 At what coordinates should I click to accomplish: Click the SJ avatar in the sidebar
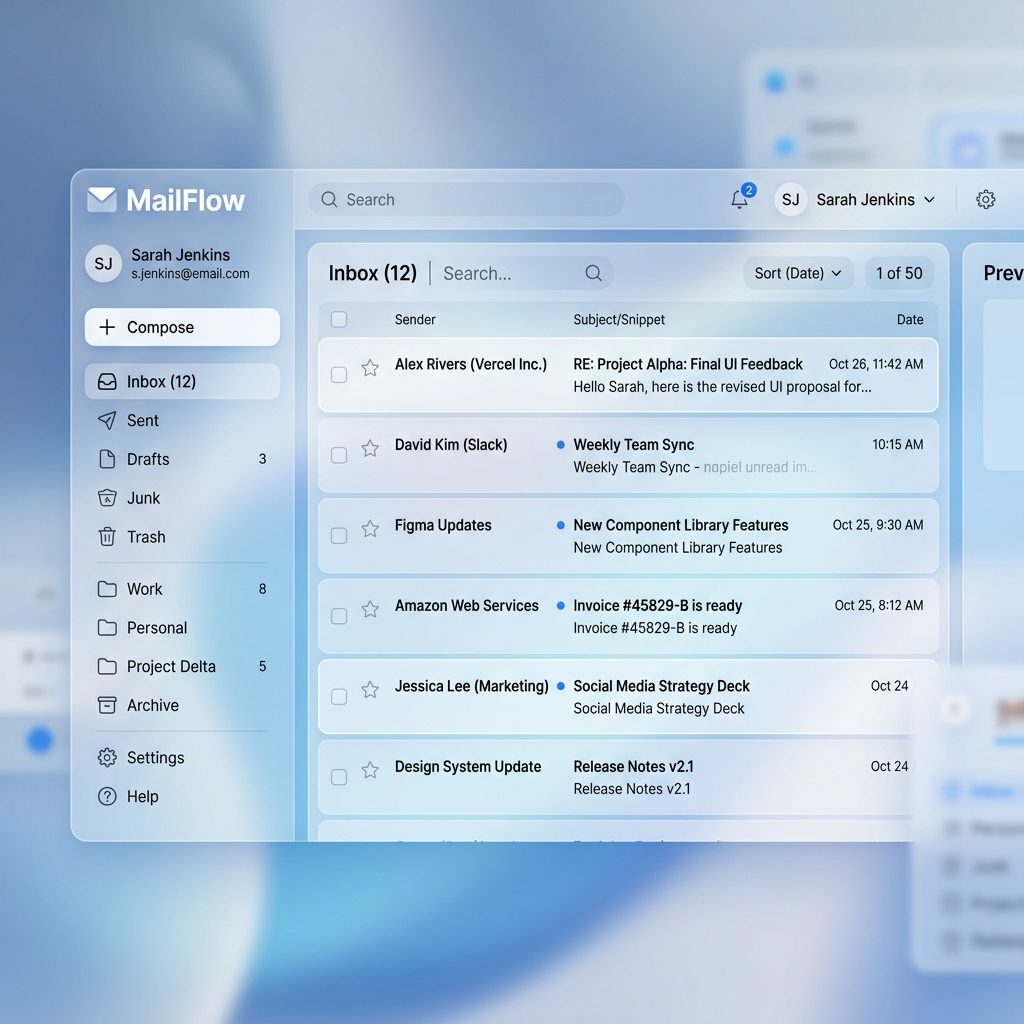[103, 264]
